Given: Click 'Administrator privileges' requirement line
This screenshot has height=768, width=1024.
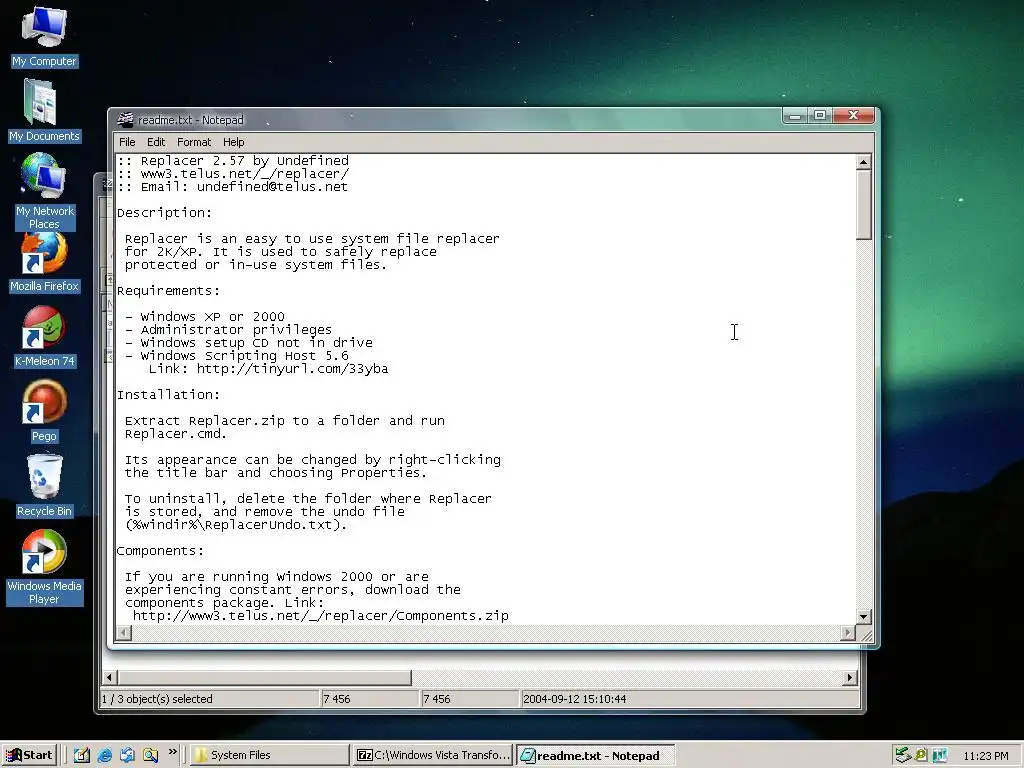Looking at the screenshot, I should coord(229,330).
